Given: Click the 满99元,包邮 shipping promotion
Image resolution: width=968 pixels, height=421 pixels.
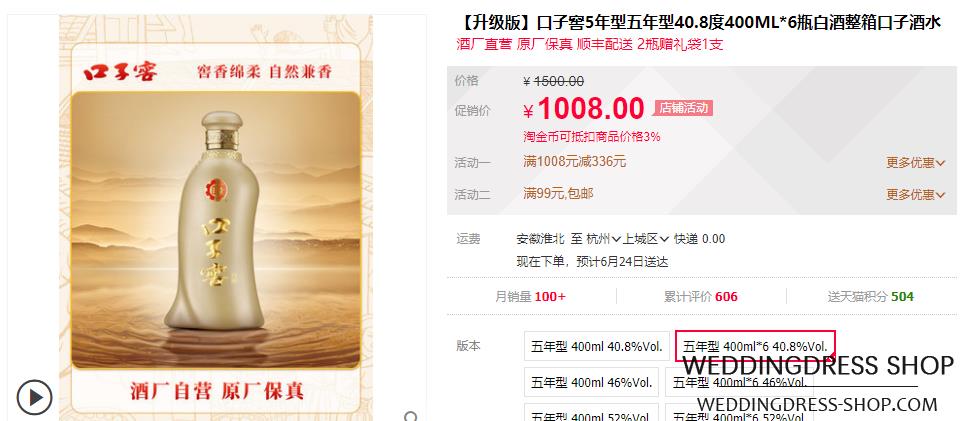Looking at the screenshot, I should (558, 193).
